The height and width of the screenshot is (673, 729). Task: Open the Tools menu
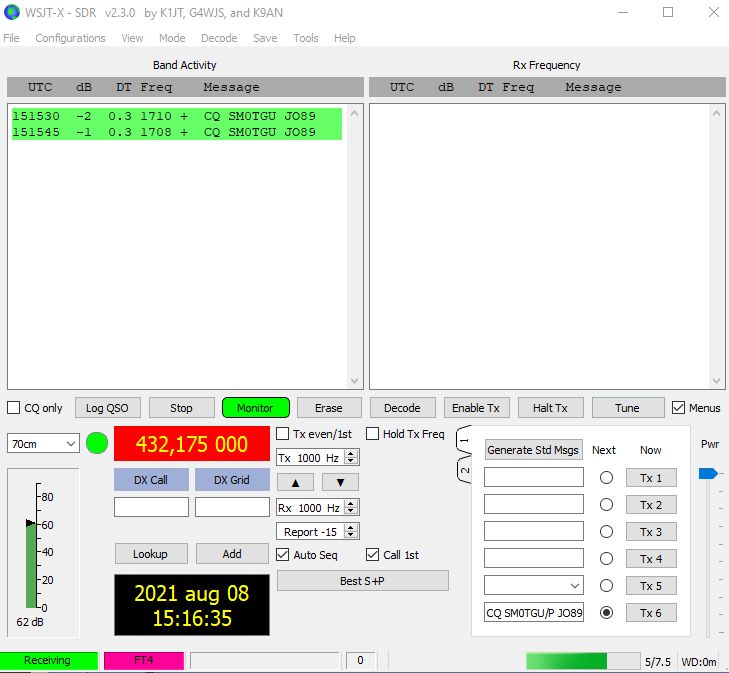click(x=305, y=38)
